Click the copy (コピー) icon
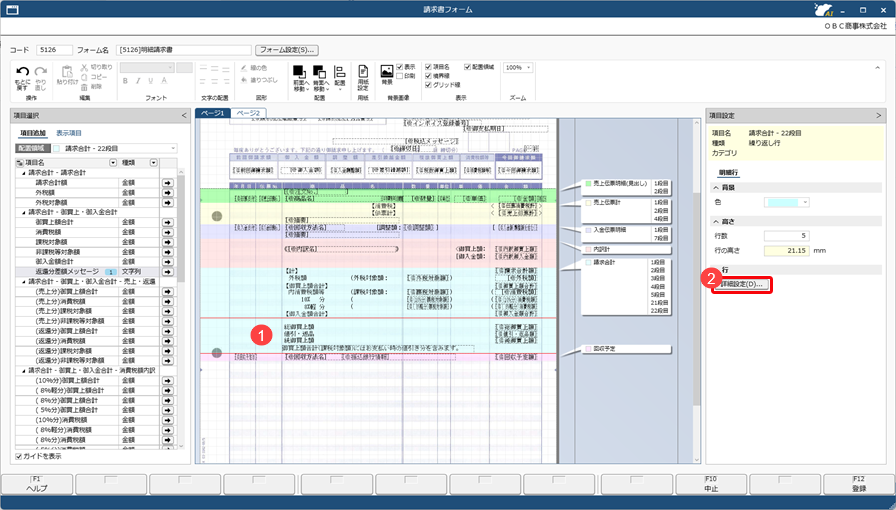The image size is (896, 510). pos(84,77)
